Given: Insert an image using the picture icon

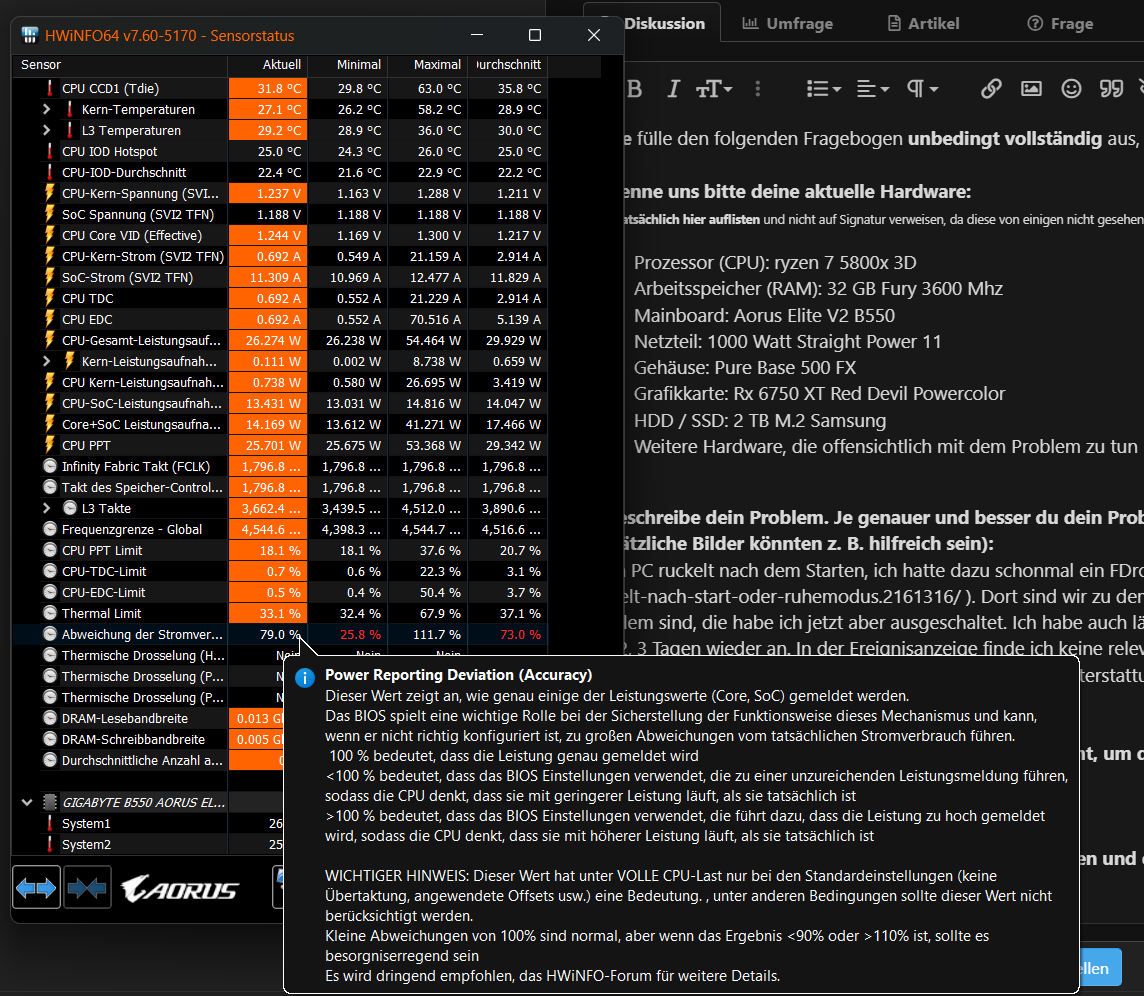Looking at the screenshot, I should click(x=1031, y=89).
